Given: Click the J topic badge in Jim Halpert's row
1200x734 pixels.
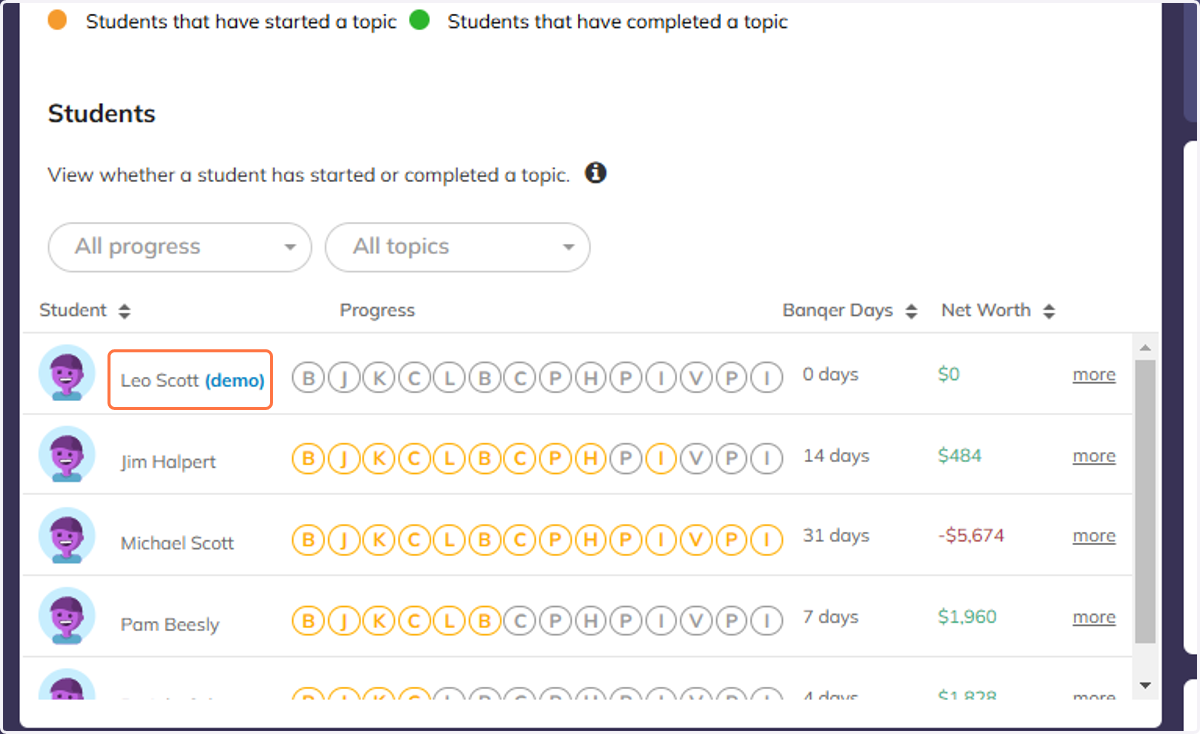Looking at the screenshot, I should click(x=343, y=458).
